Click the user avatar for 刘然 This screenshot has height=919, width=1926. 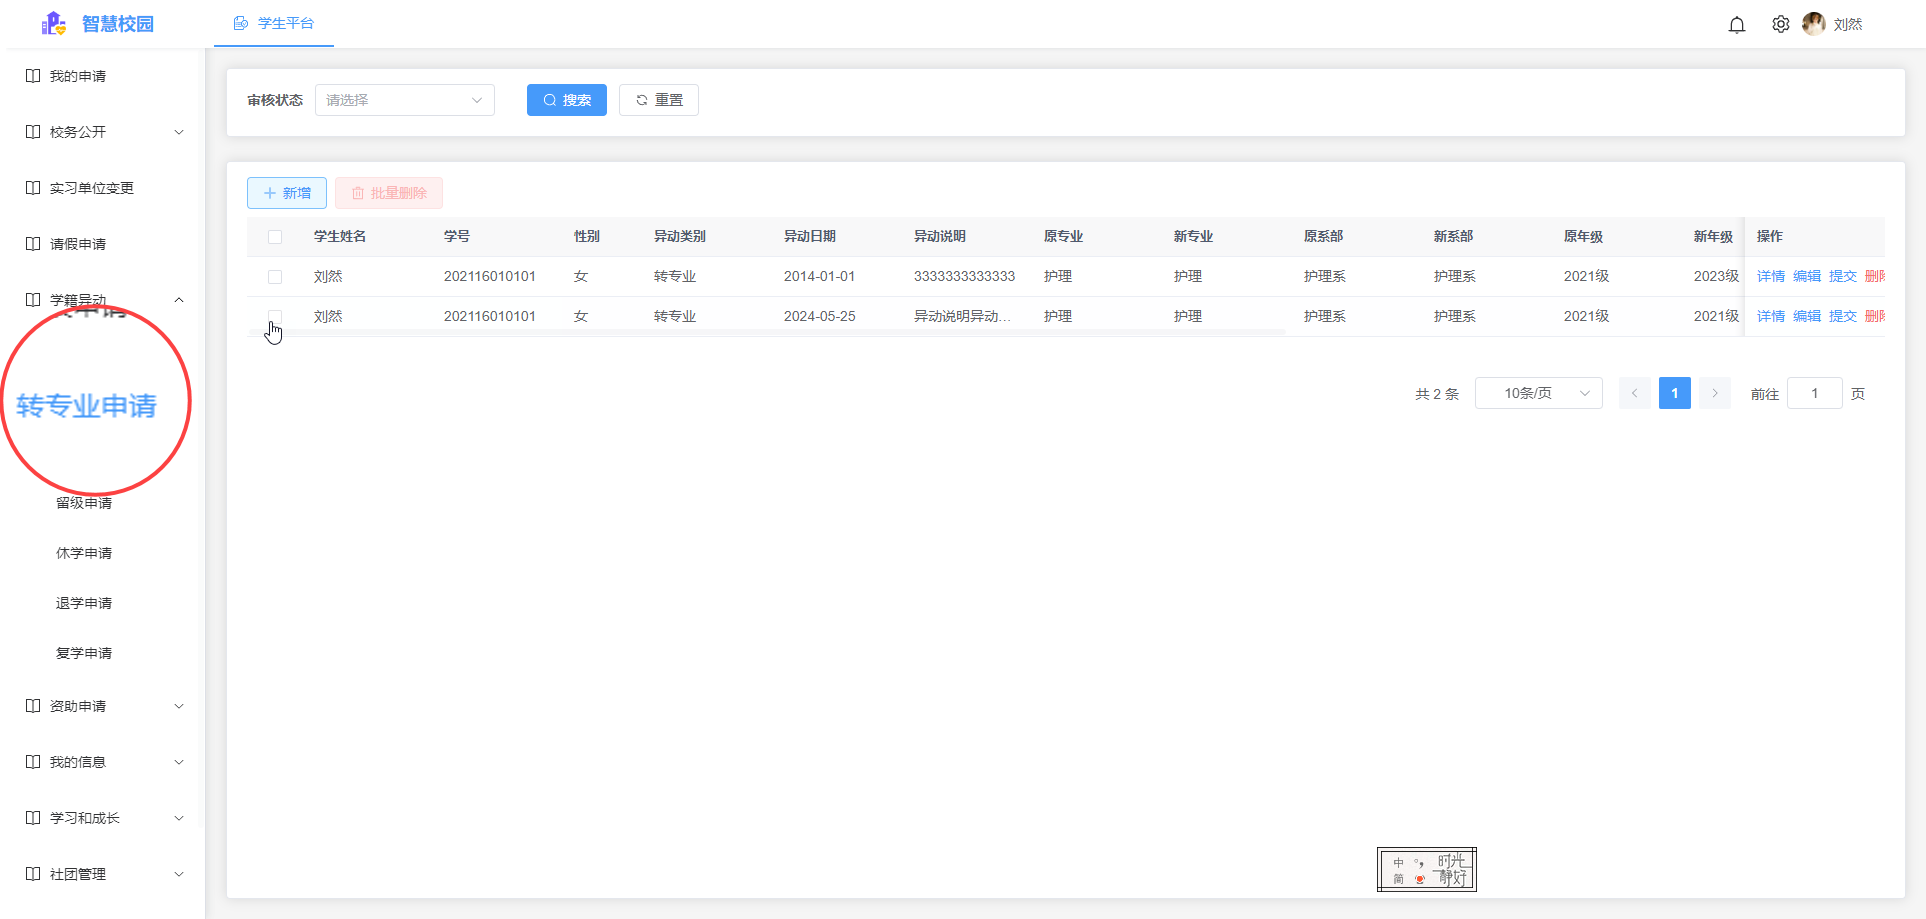[1813, 24]
